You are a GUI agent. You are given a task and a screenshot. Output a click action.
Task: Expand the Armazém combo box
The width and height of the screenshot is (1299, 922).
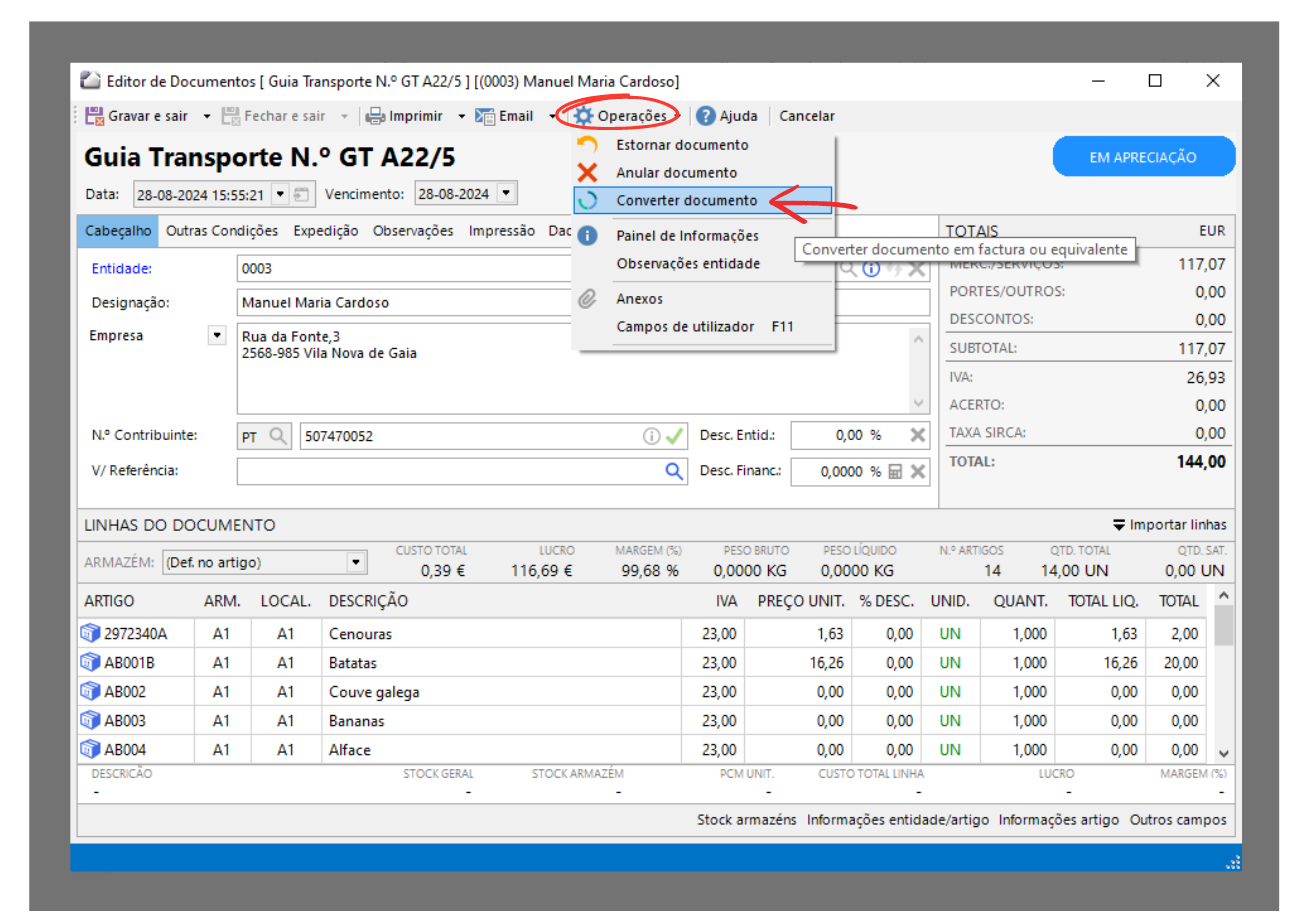point(357,563)
